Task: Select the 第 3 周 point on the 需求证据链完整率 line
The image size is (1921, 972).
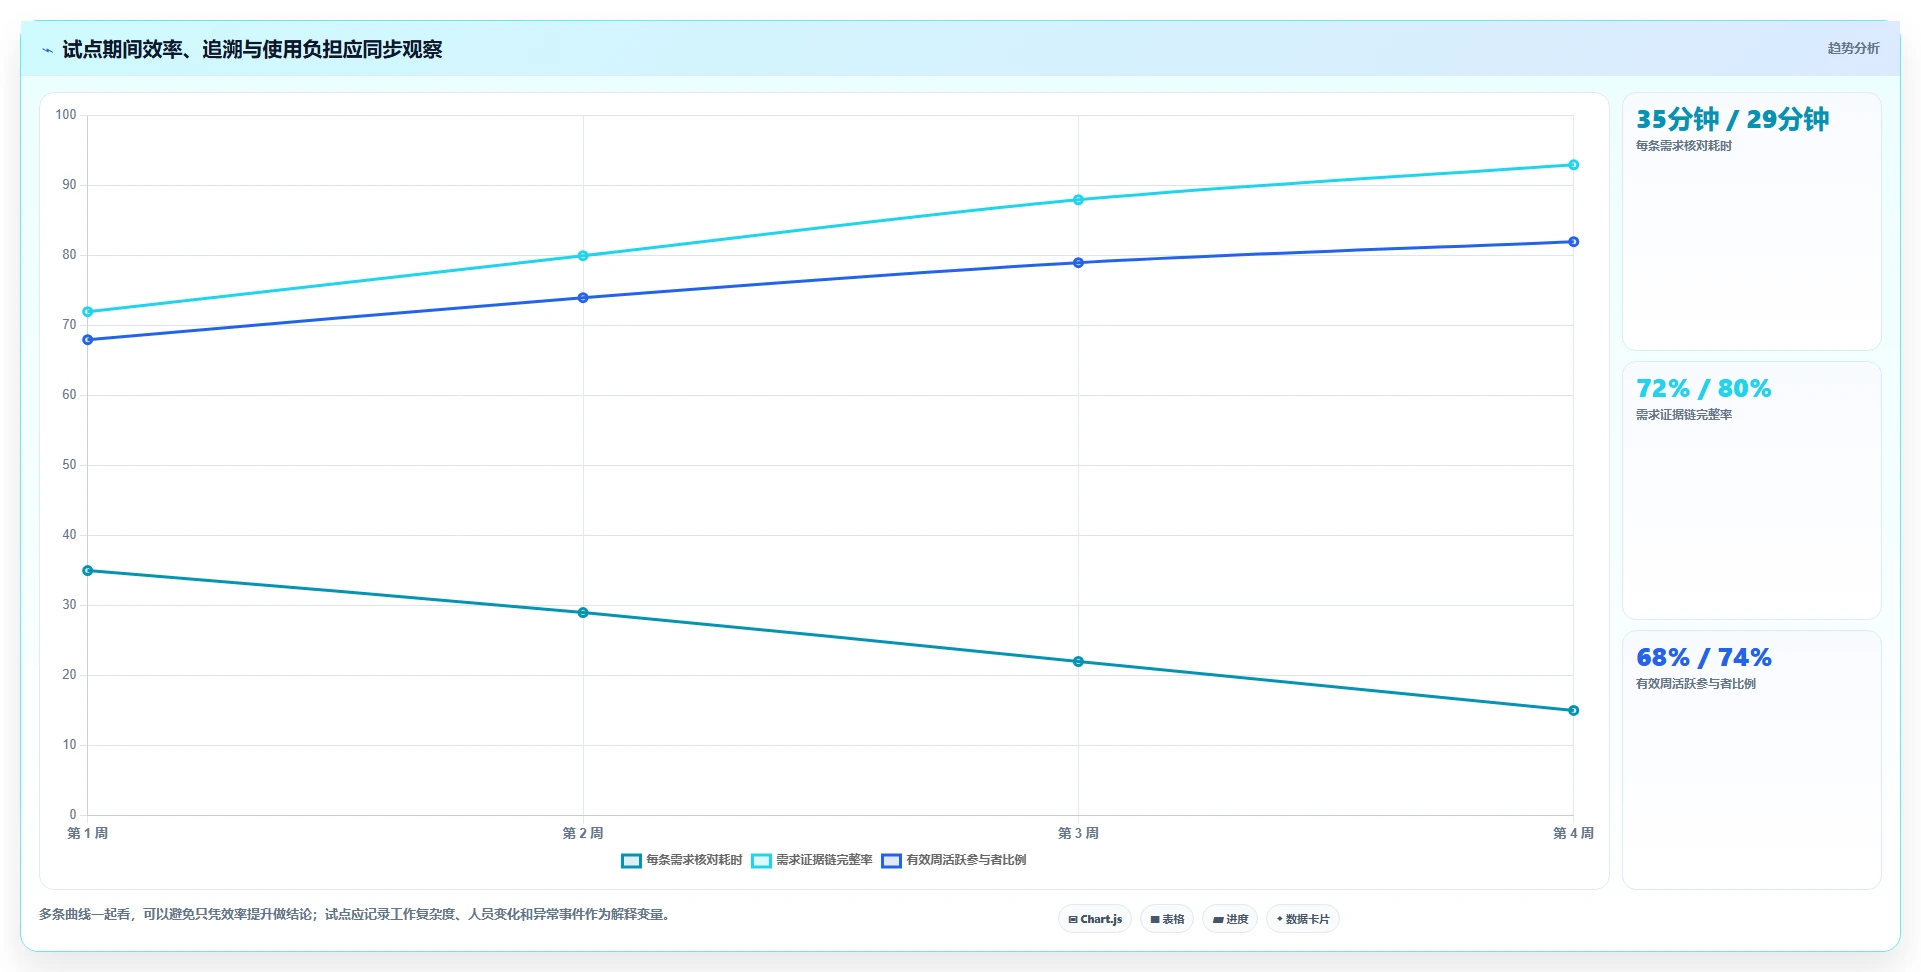Action: click(1078, 200)
